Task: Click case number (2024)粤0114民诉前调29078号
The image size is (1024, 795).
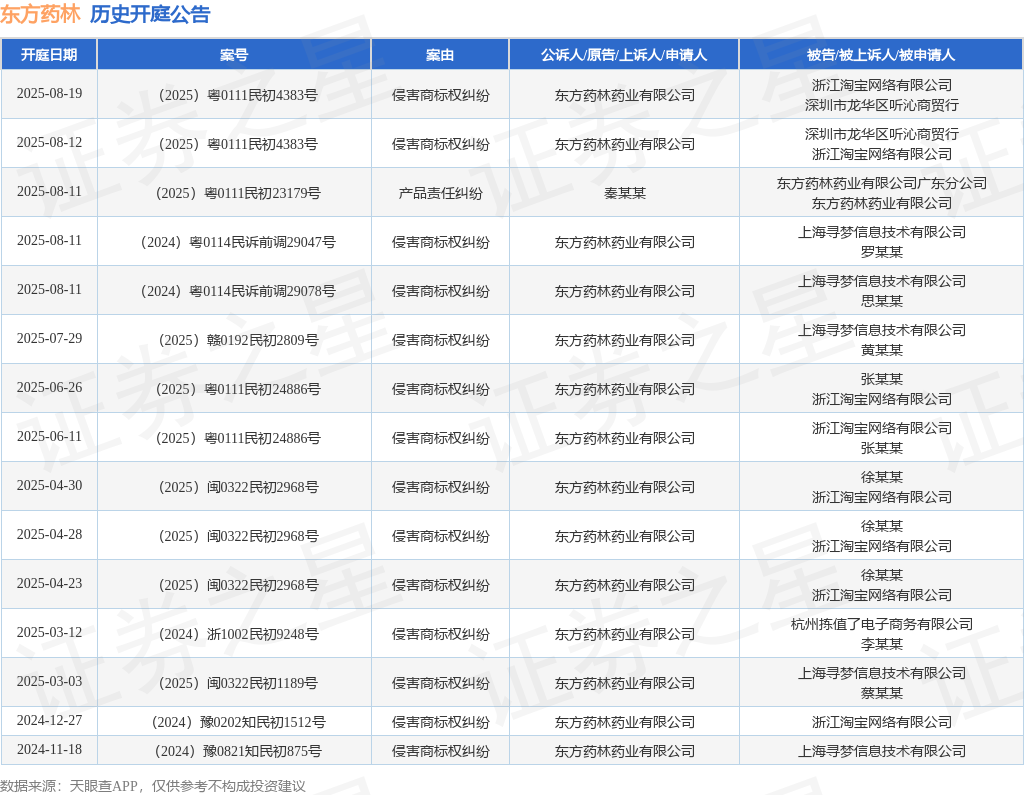Action: pos(238,291)
